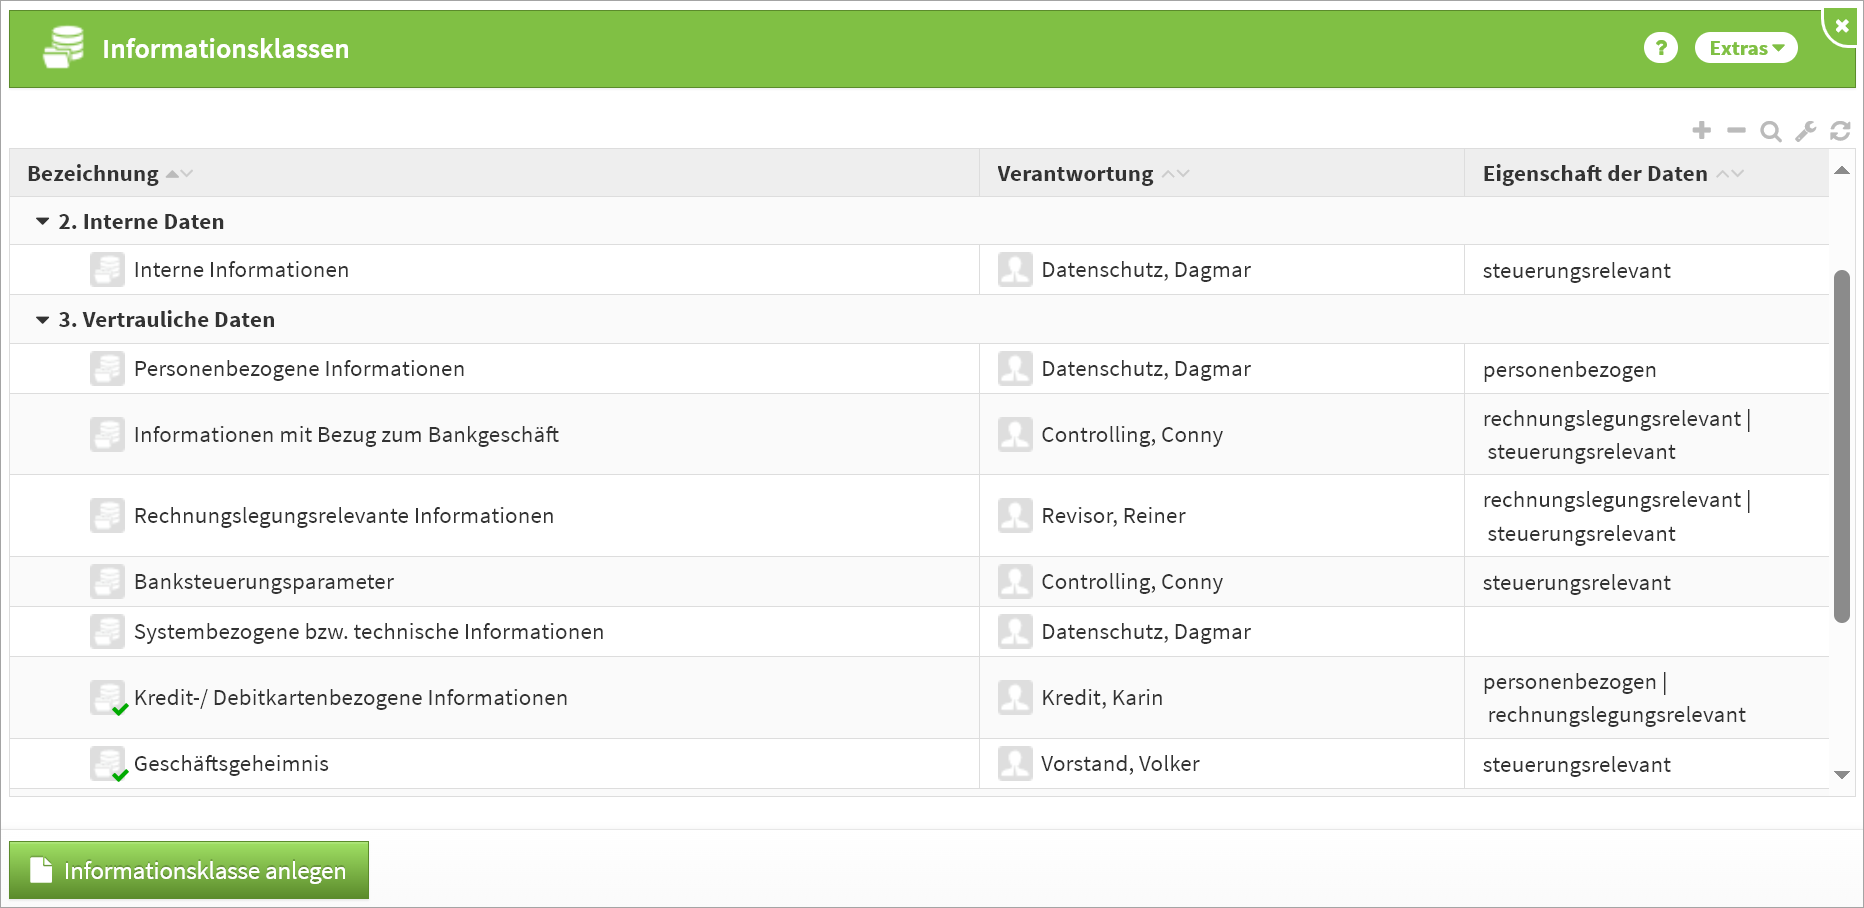Click the user avatar next to Revisor, Reiner

click(x=1015, y=516)
